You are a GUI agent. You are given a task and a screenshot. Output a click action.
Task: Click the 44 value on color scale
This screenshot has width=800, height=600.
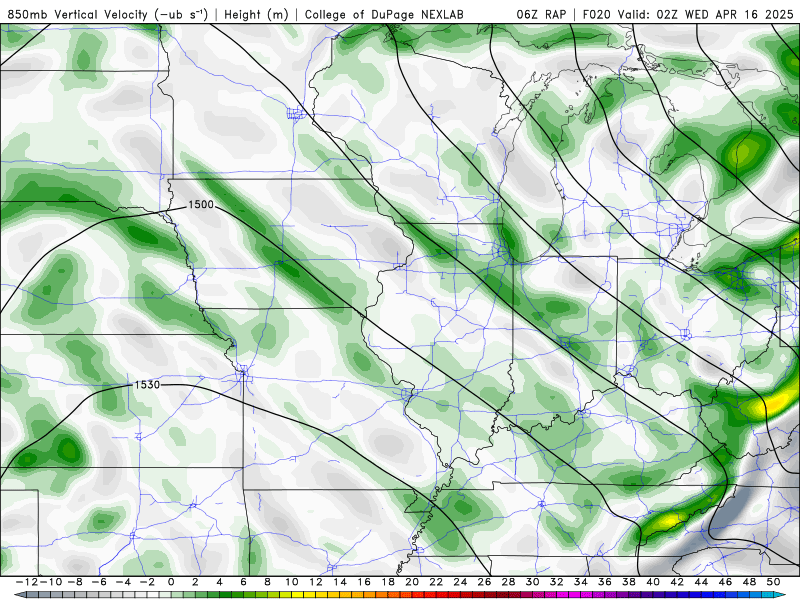[701, 582]
